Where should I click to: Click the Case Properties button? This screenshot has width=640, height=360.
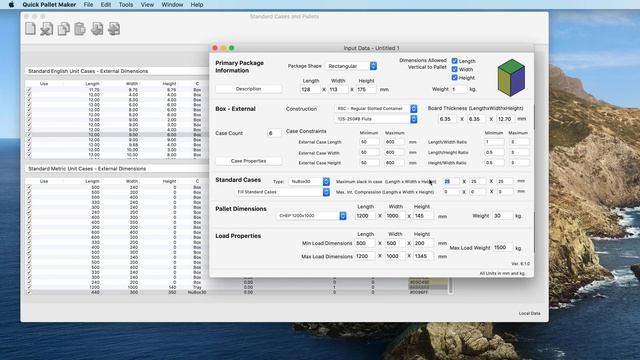[248, 161]
